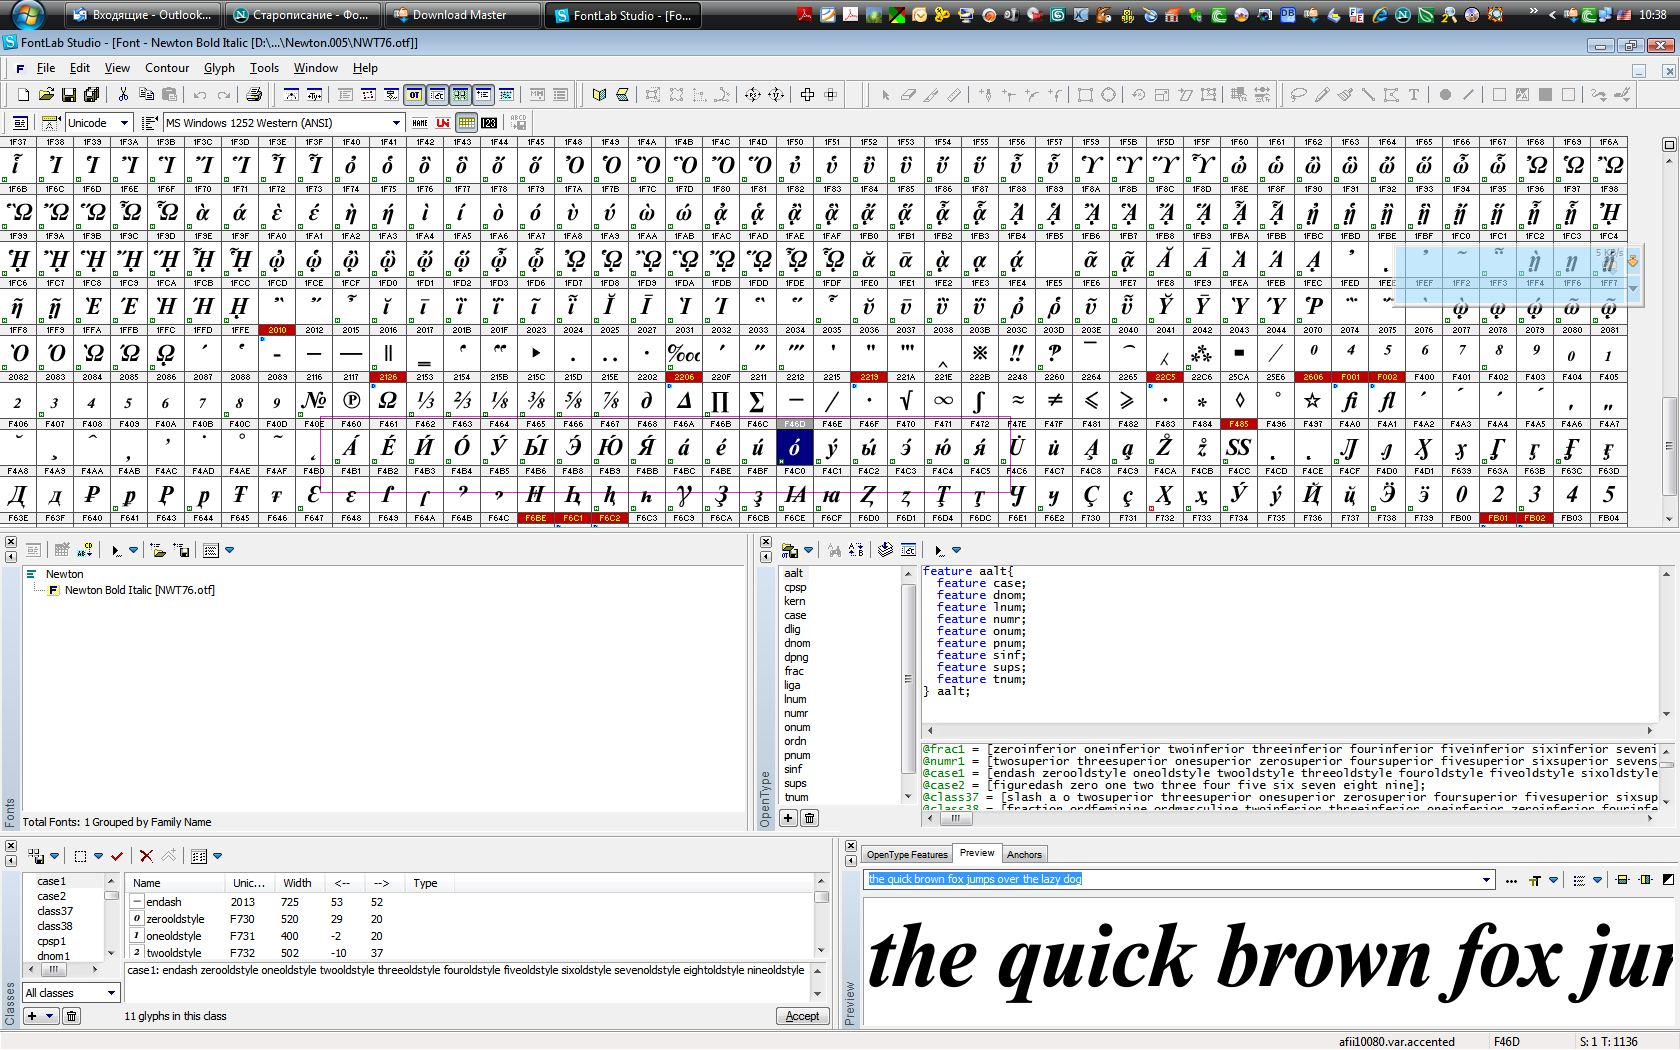The width and height of the screenshot is (1680, 1050).
Task: Open the Windows Start orb
Action: [27, 15]
